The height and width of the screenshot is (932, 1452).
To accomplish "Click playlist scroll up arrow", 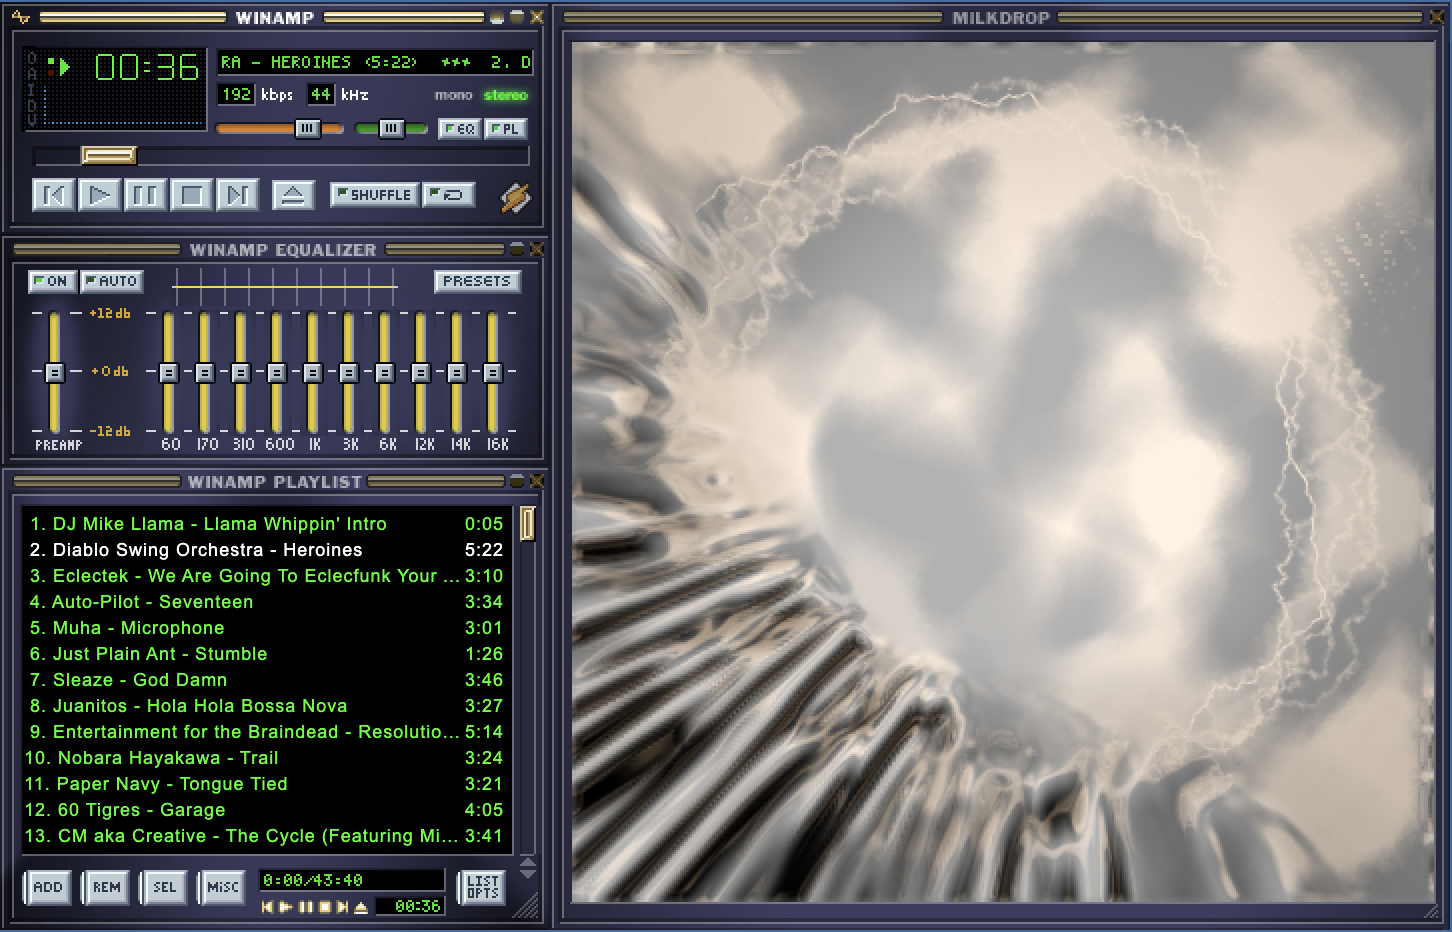I will (528, 862).
